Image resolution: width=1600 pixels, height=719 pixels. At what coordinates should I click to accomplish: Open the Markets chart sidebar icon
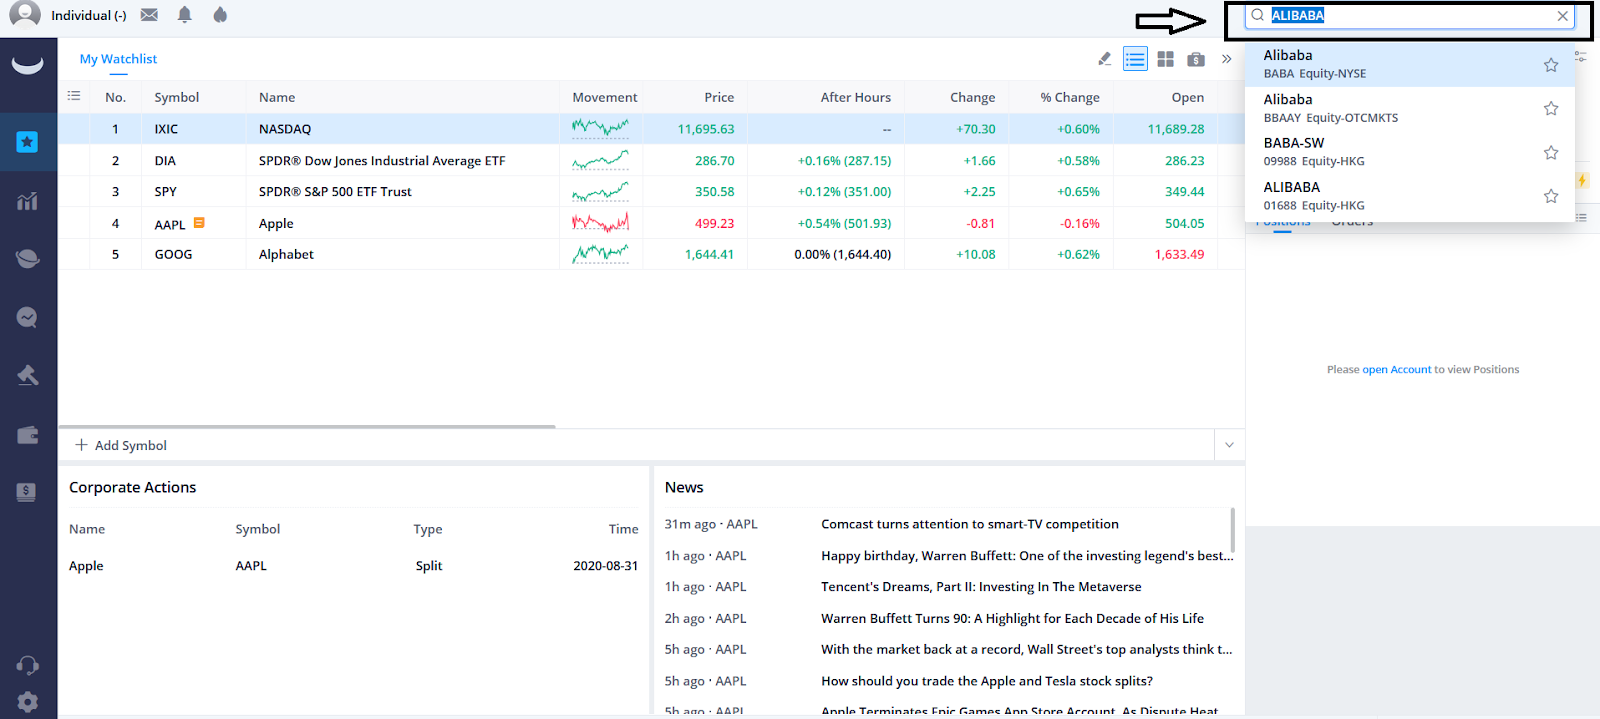click(27, 201)
